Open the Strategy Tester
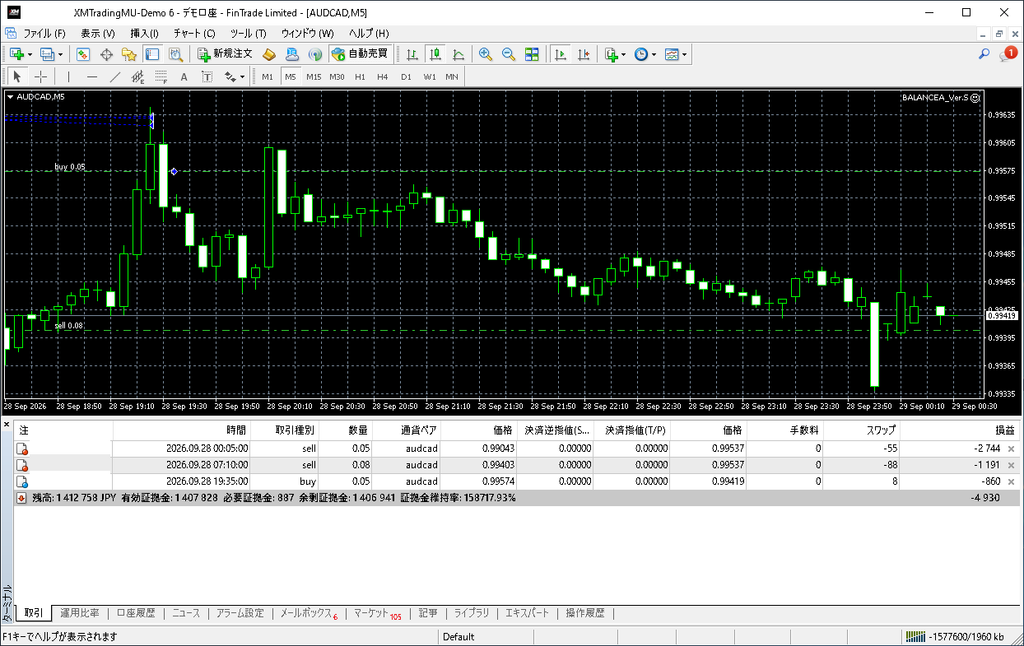Image resolution: width=1024 pixels, height=646 pixels. (176, 54)
